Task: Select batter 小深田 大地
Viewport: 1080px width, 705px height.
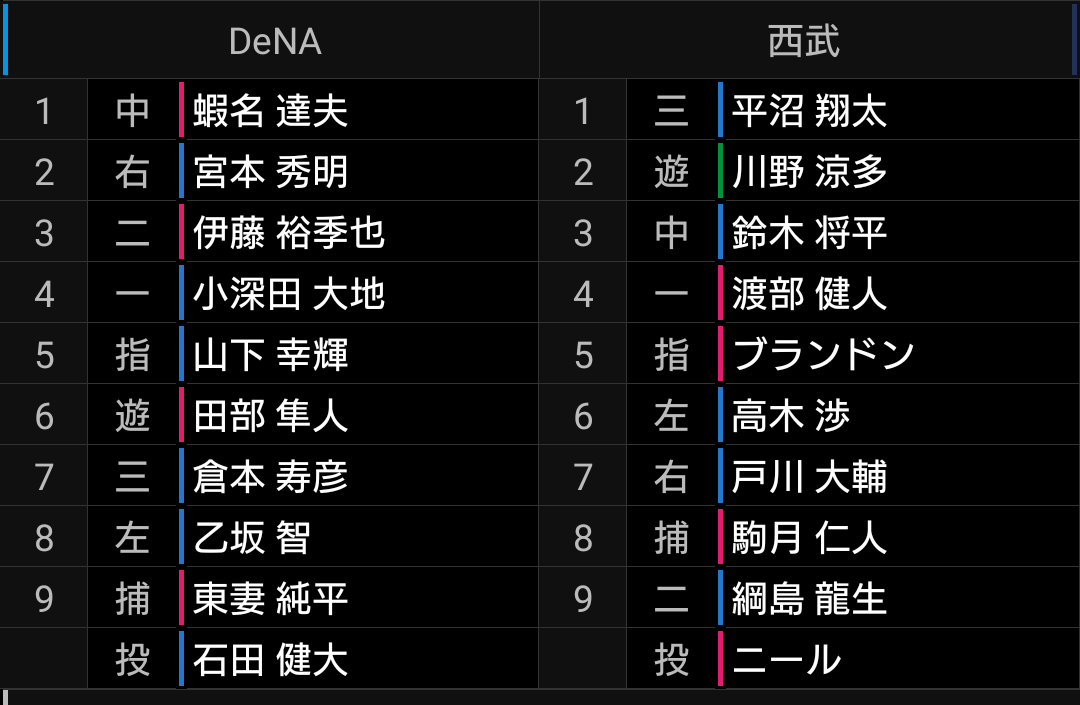Action: (x=289, y=294)
